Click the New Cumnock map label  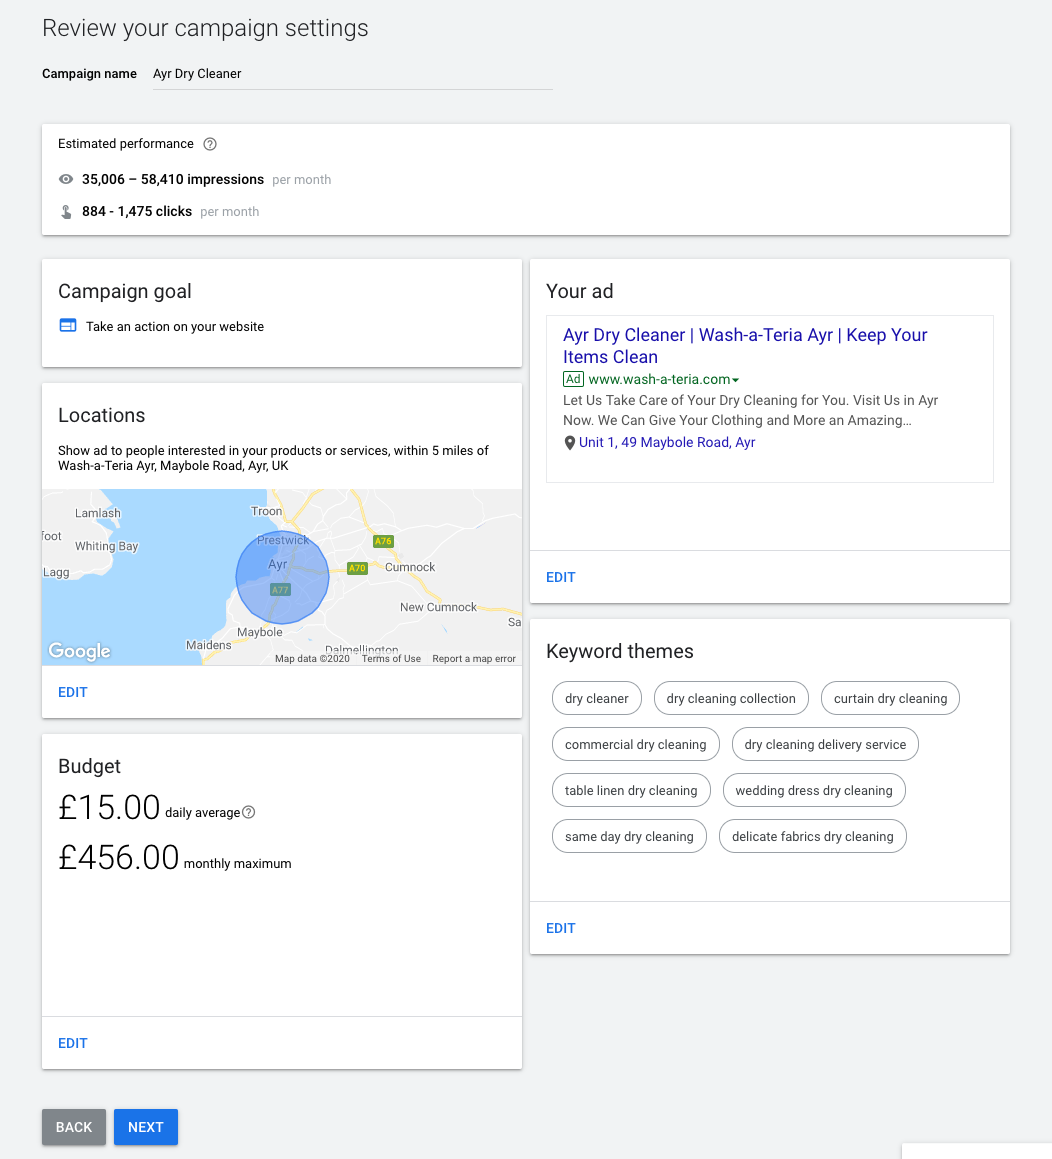coord(438,607)
